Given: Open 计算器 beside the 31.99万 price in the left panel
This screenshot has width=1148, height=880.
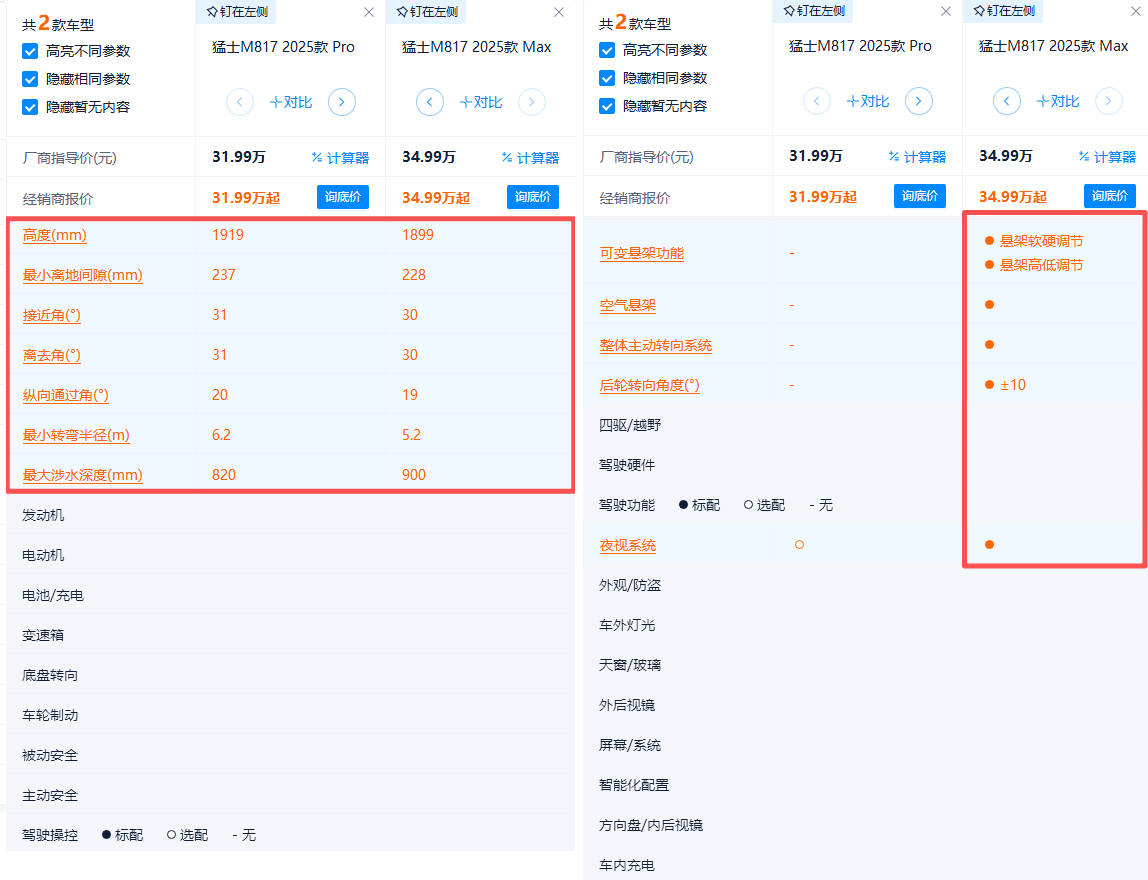Looking at the screenshot, I should click(x=340, y=157).
